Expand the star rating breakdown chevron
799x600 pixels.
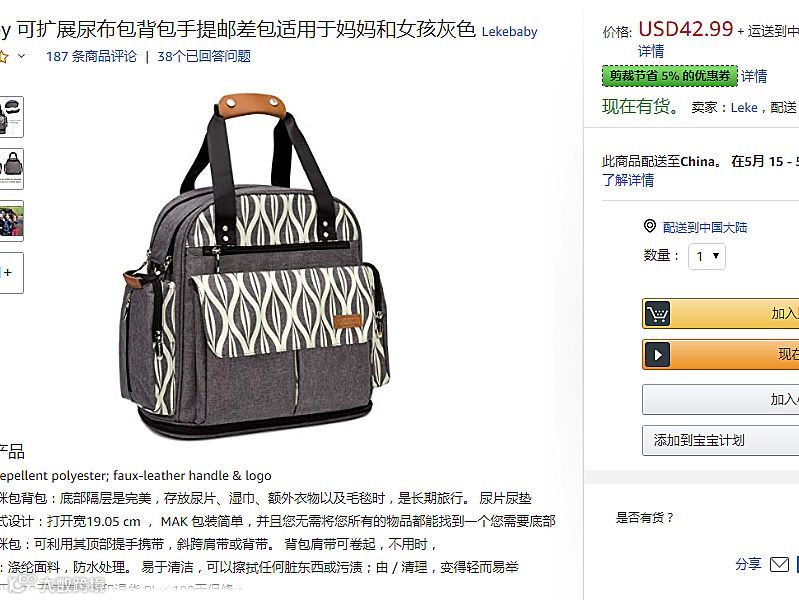pos(21,56)
